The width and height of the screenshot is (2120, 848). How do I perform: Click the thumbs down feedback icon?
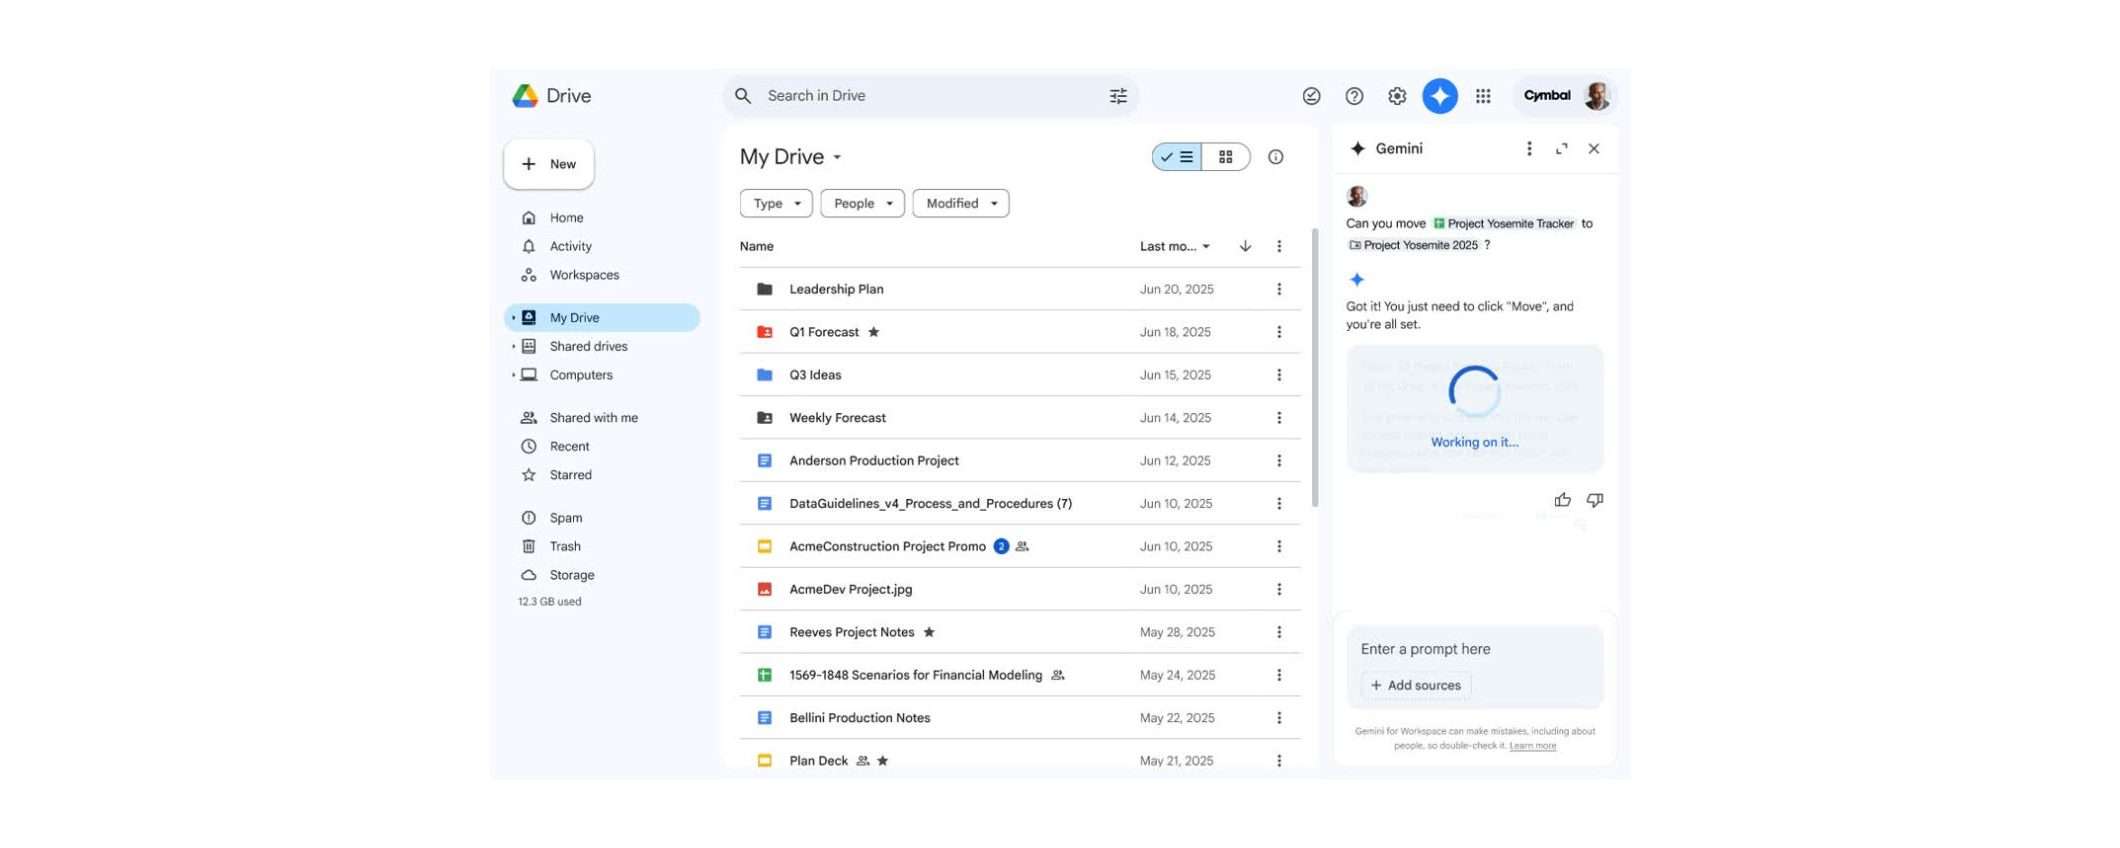1594,500
